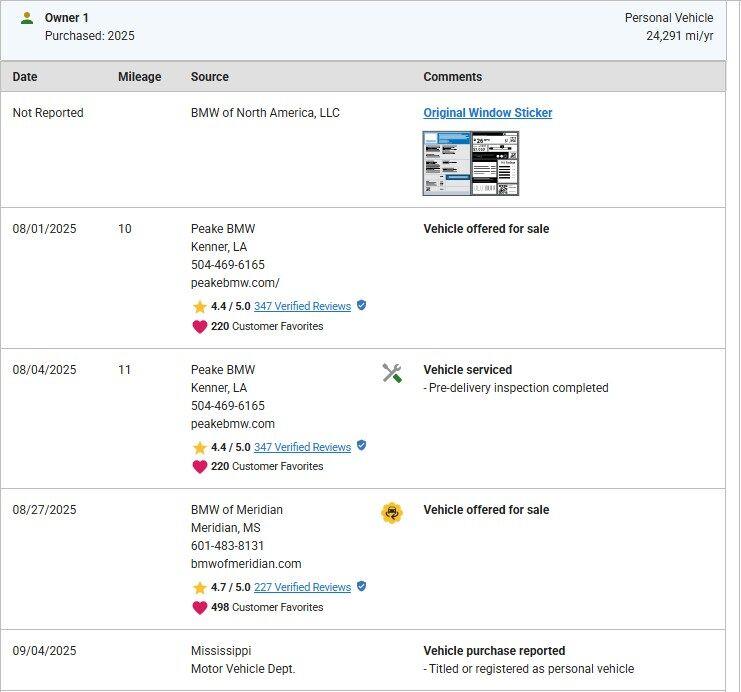Click the Personal Vehicle label
This screenshot has width=741, height=692.
(669, 17)
